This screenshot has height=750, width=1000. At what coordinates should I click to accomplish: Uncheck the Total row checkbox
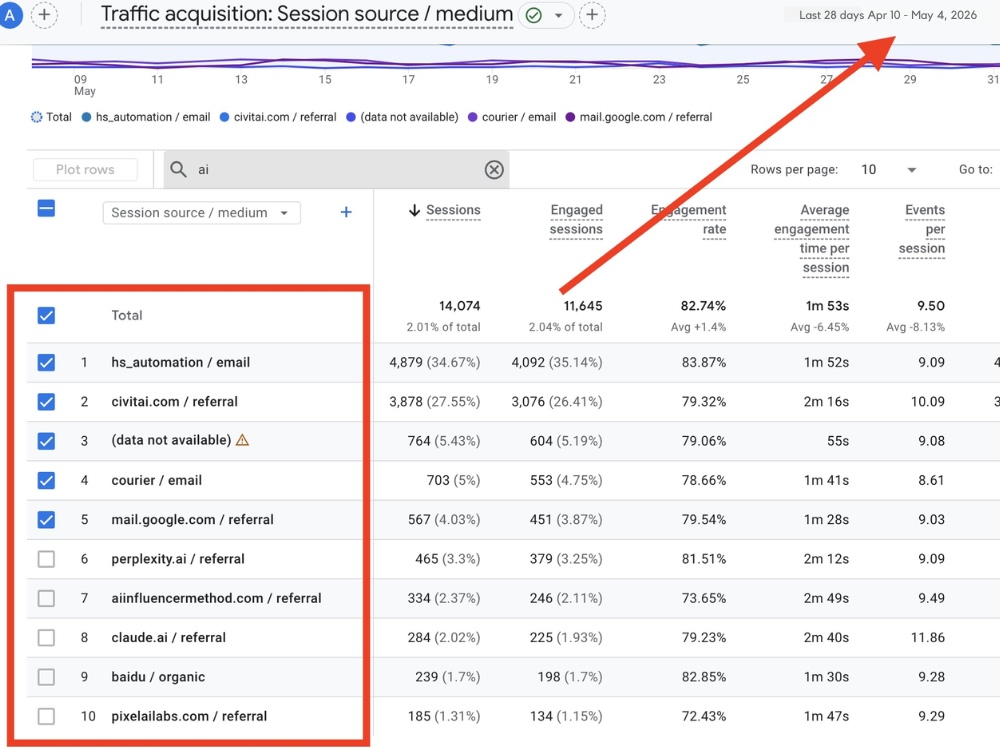click(x=46, y=316)
